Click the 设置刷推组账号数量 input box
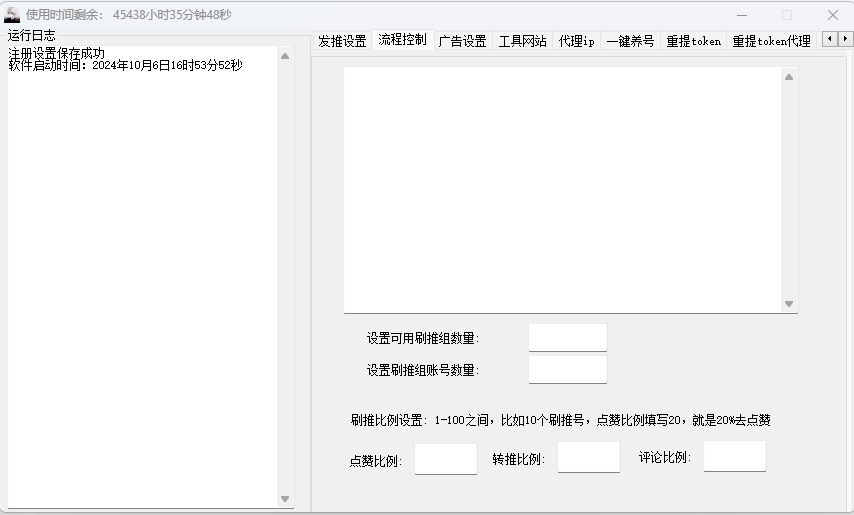 pyautogui.click(x=567, y=370)
